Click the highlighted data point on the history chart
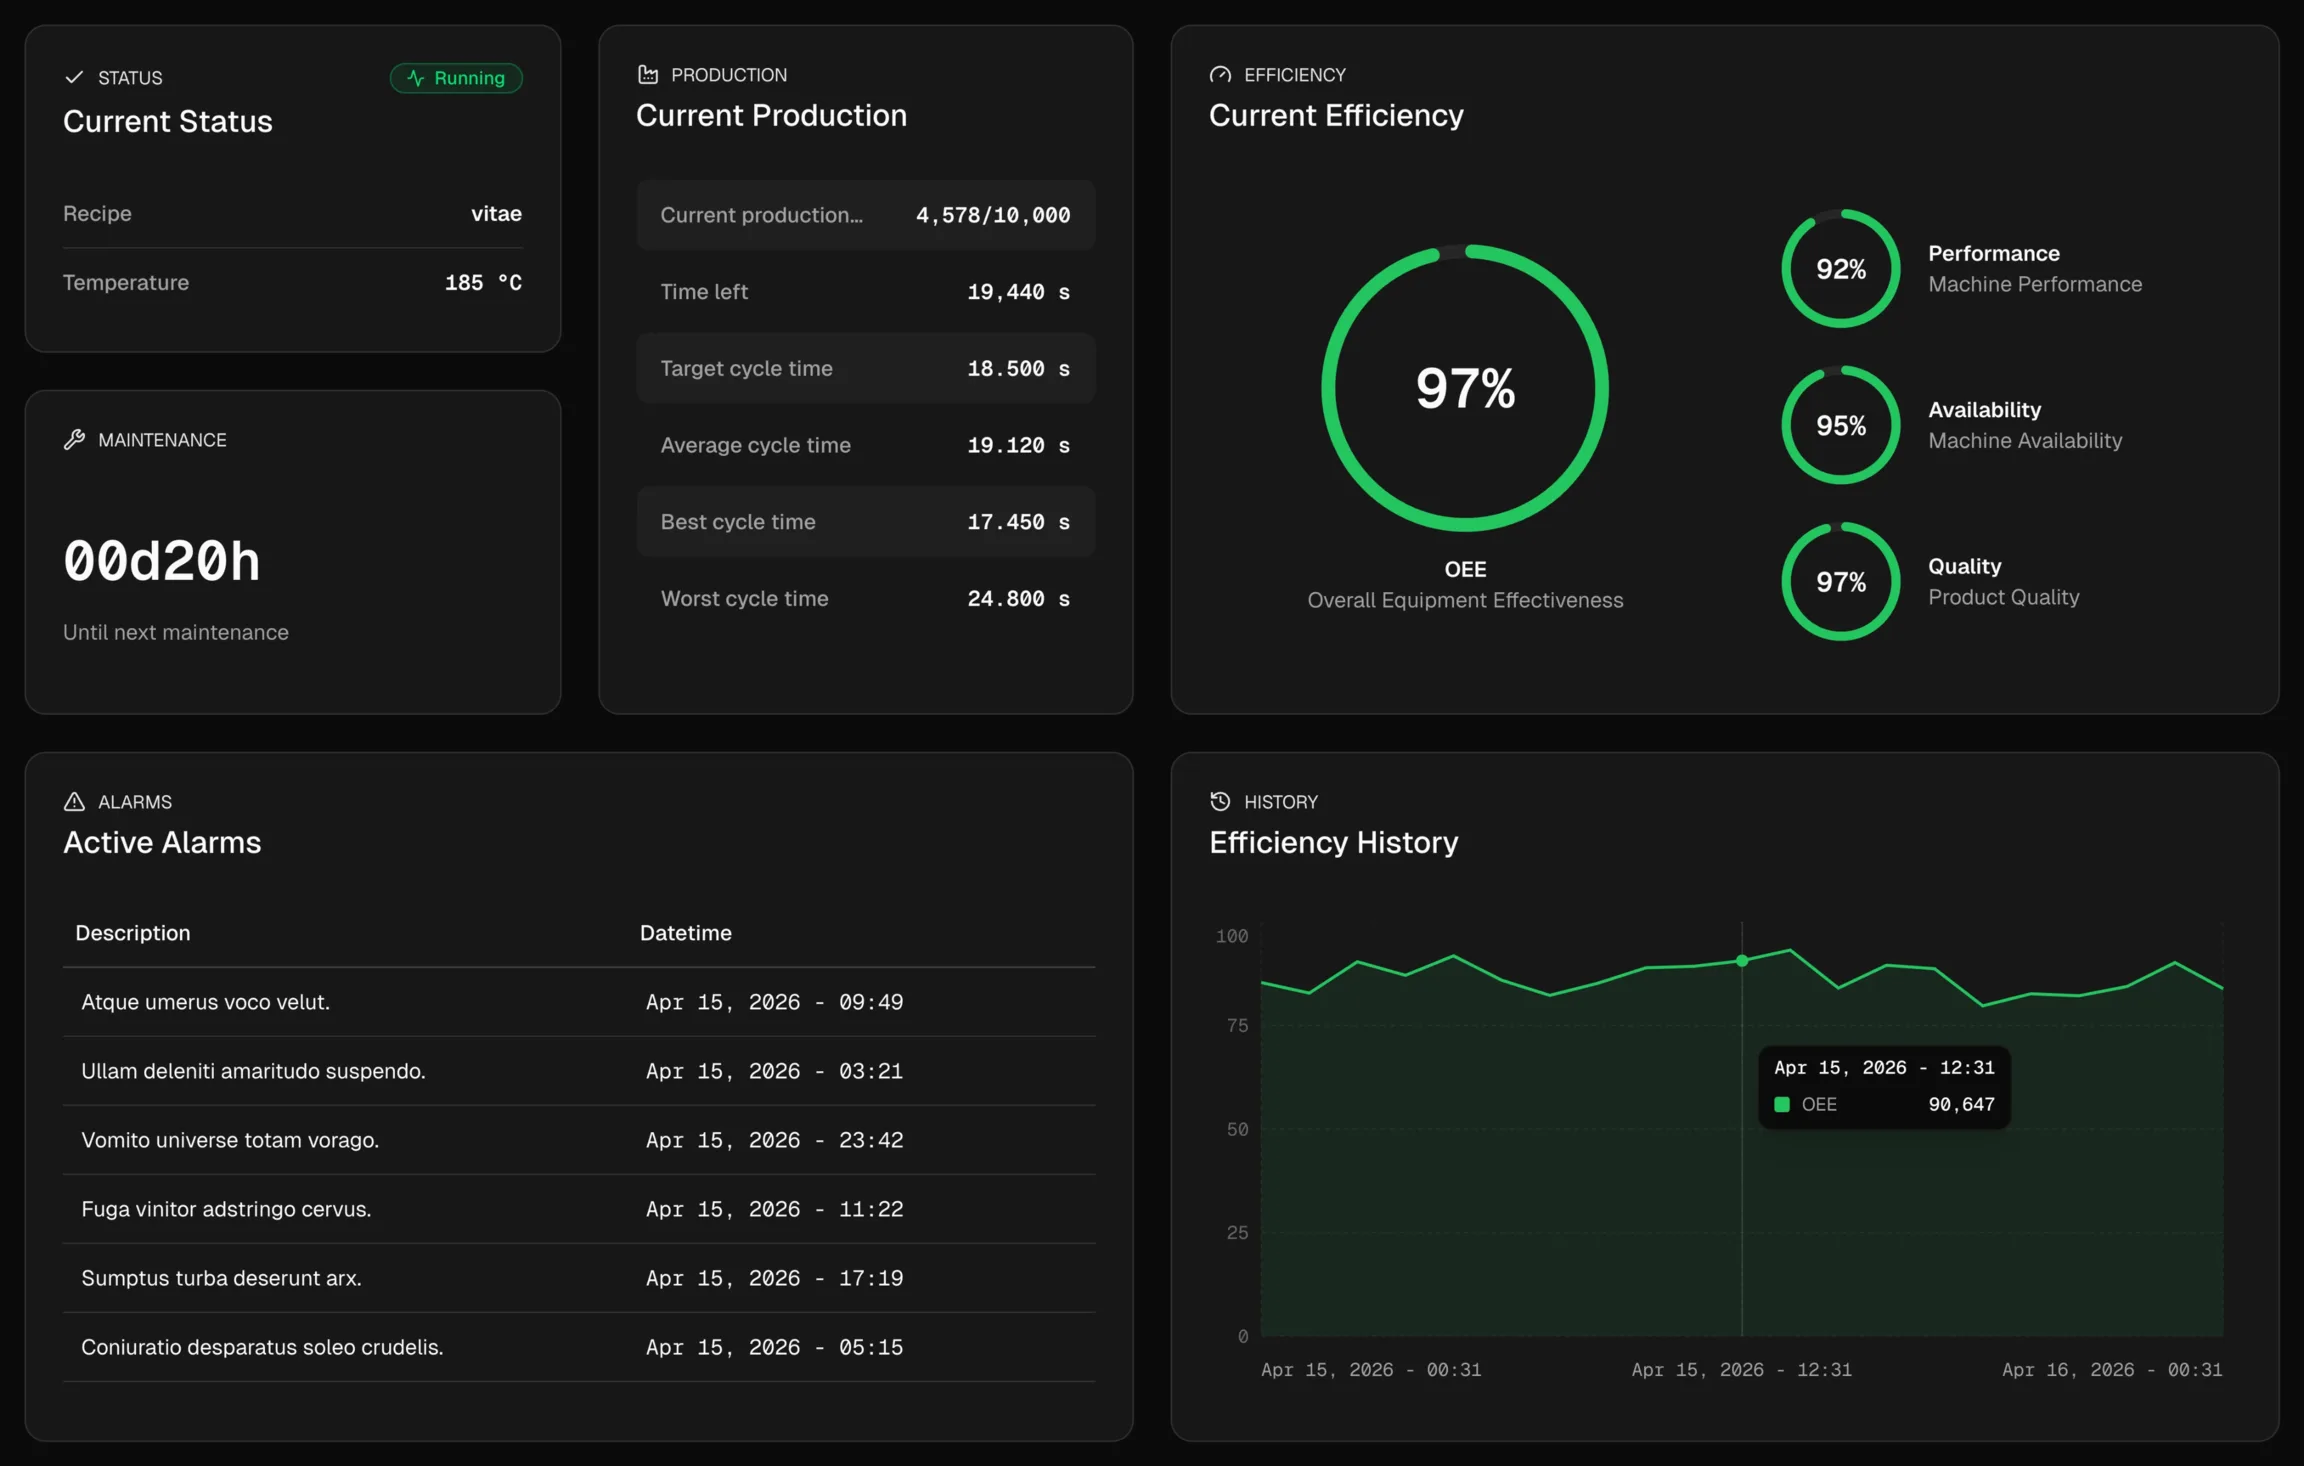The width and height of the screenshot is (2304, 1466). click(x=1742, y=961)
